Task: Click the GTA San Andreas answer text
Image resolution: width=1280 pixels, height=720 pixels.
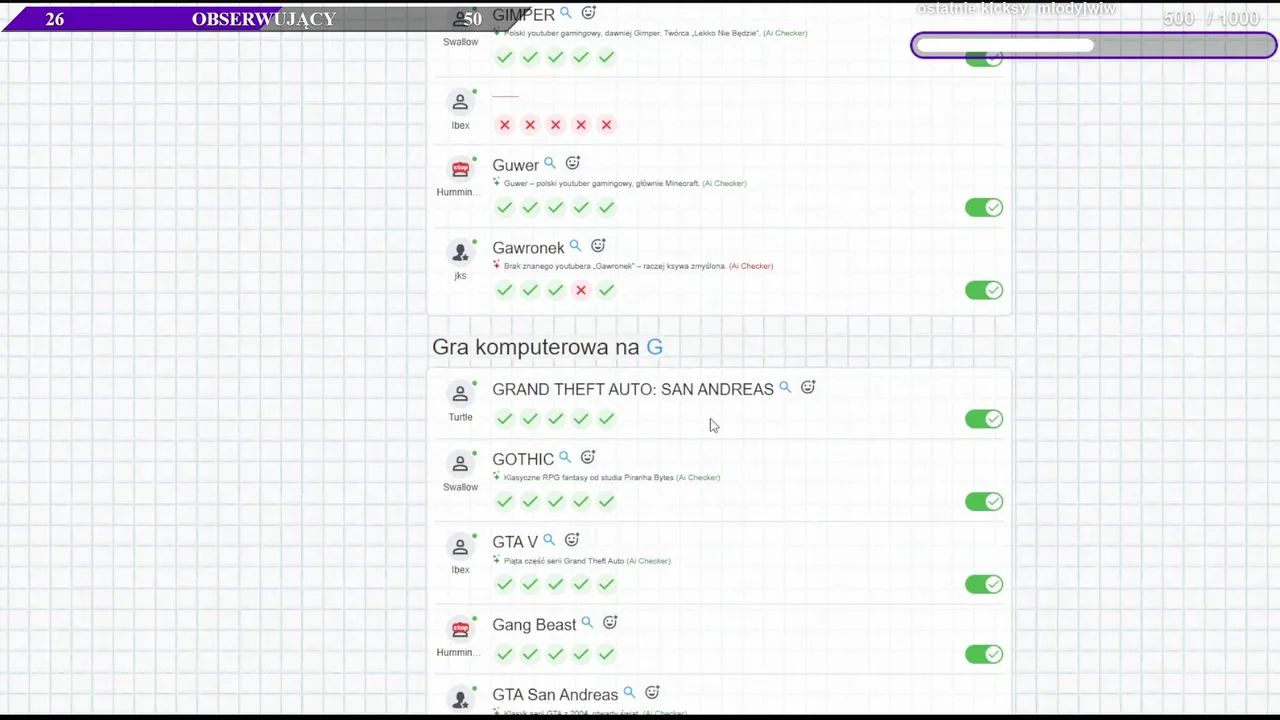Action: [x=555, y=695]
